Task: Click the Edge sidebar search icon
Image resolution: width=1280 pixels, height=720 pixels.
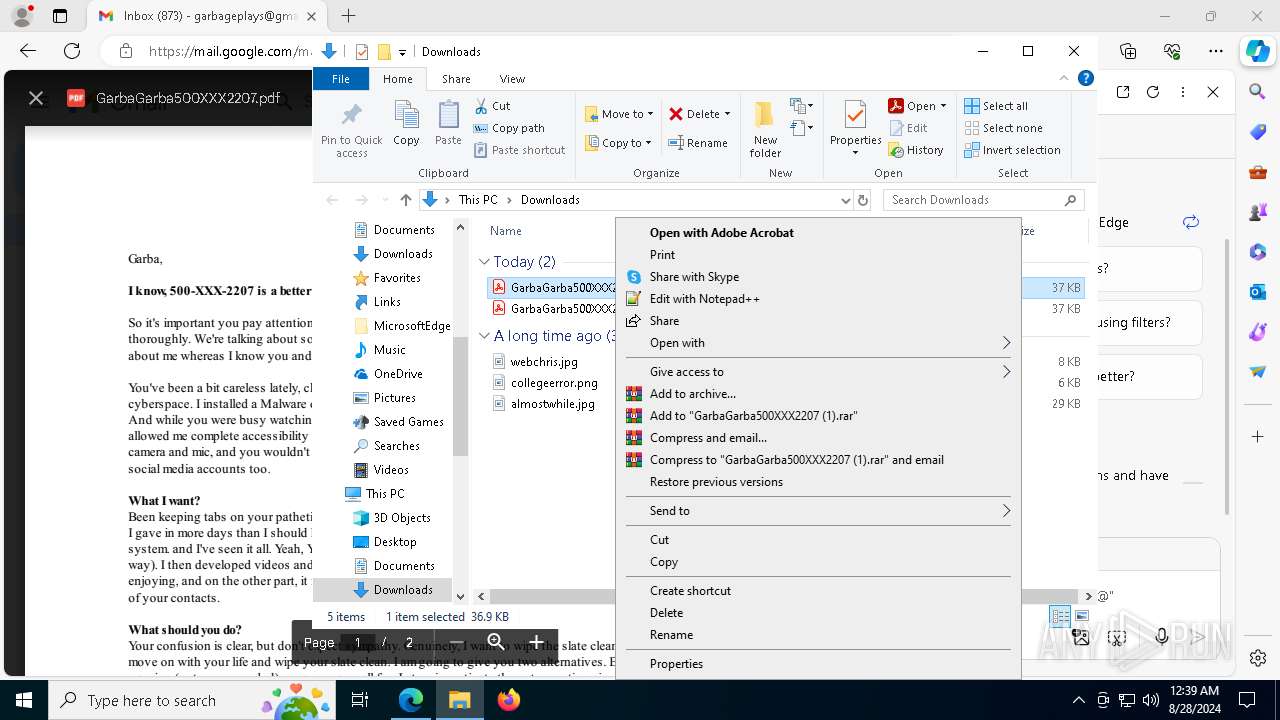Action: [1258, 92]
